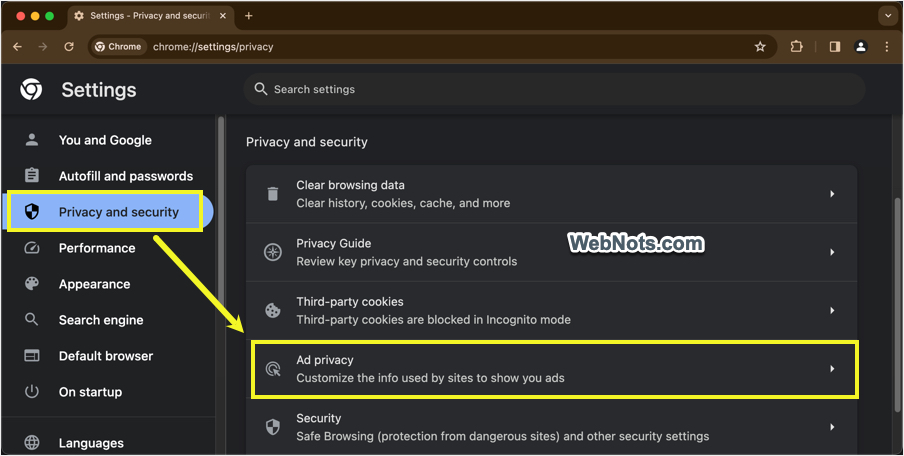Click the Default browser window icon

(x=32, y=356)
